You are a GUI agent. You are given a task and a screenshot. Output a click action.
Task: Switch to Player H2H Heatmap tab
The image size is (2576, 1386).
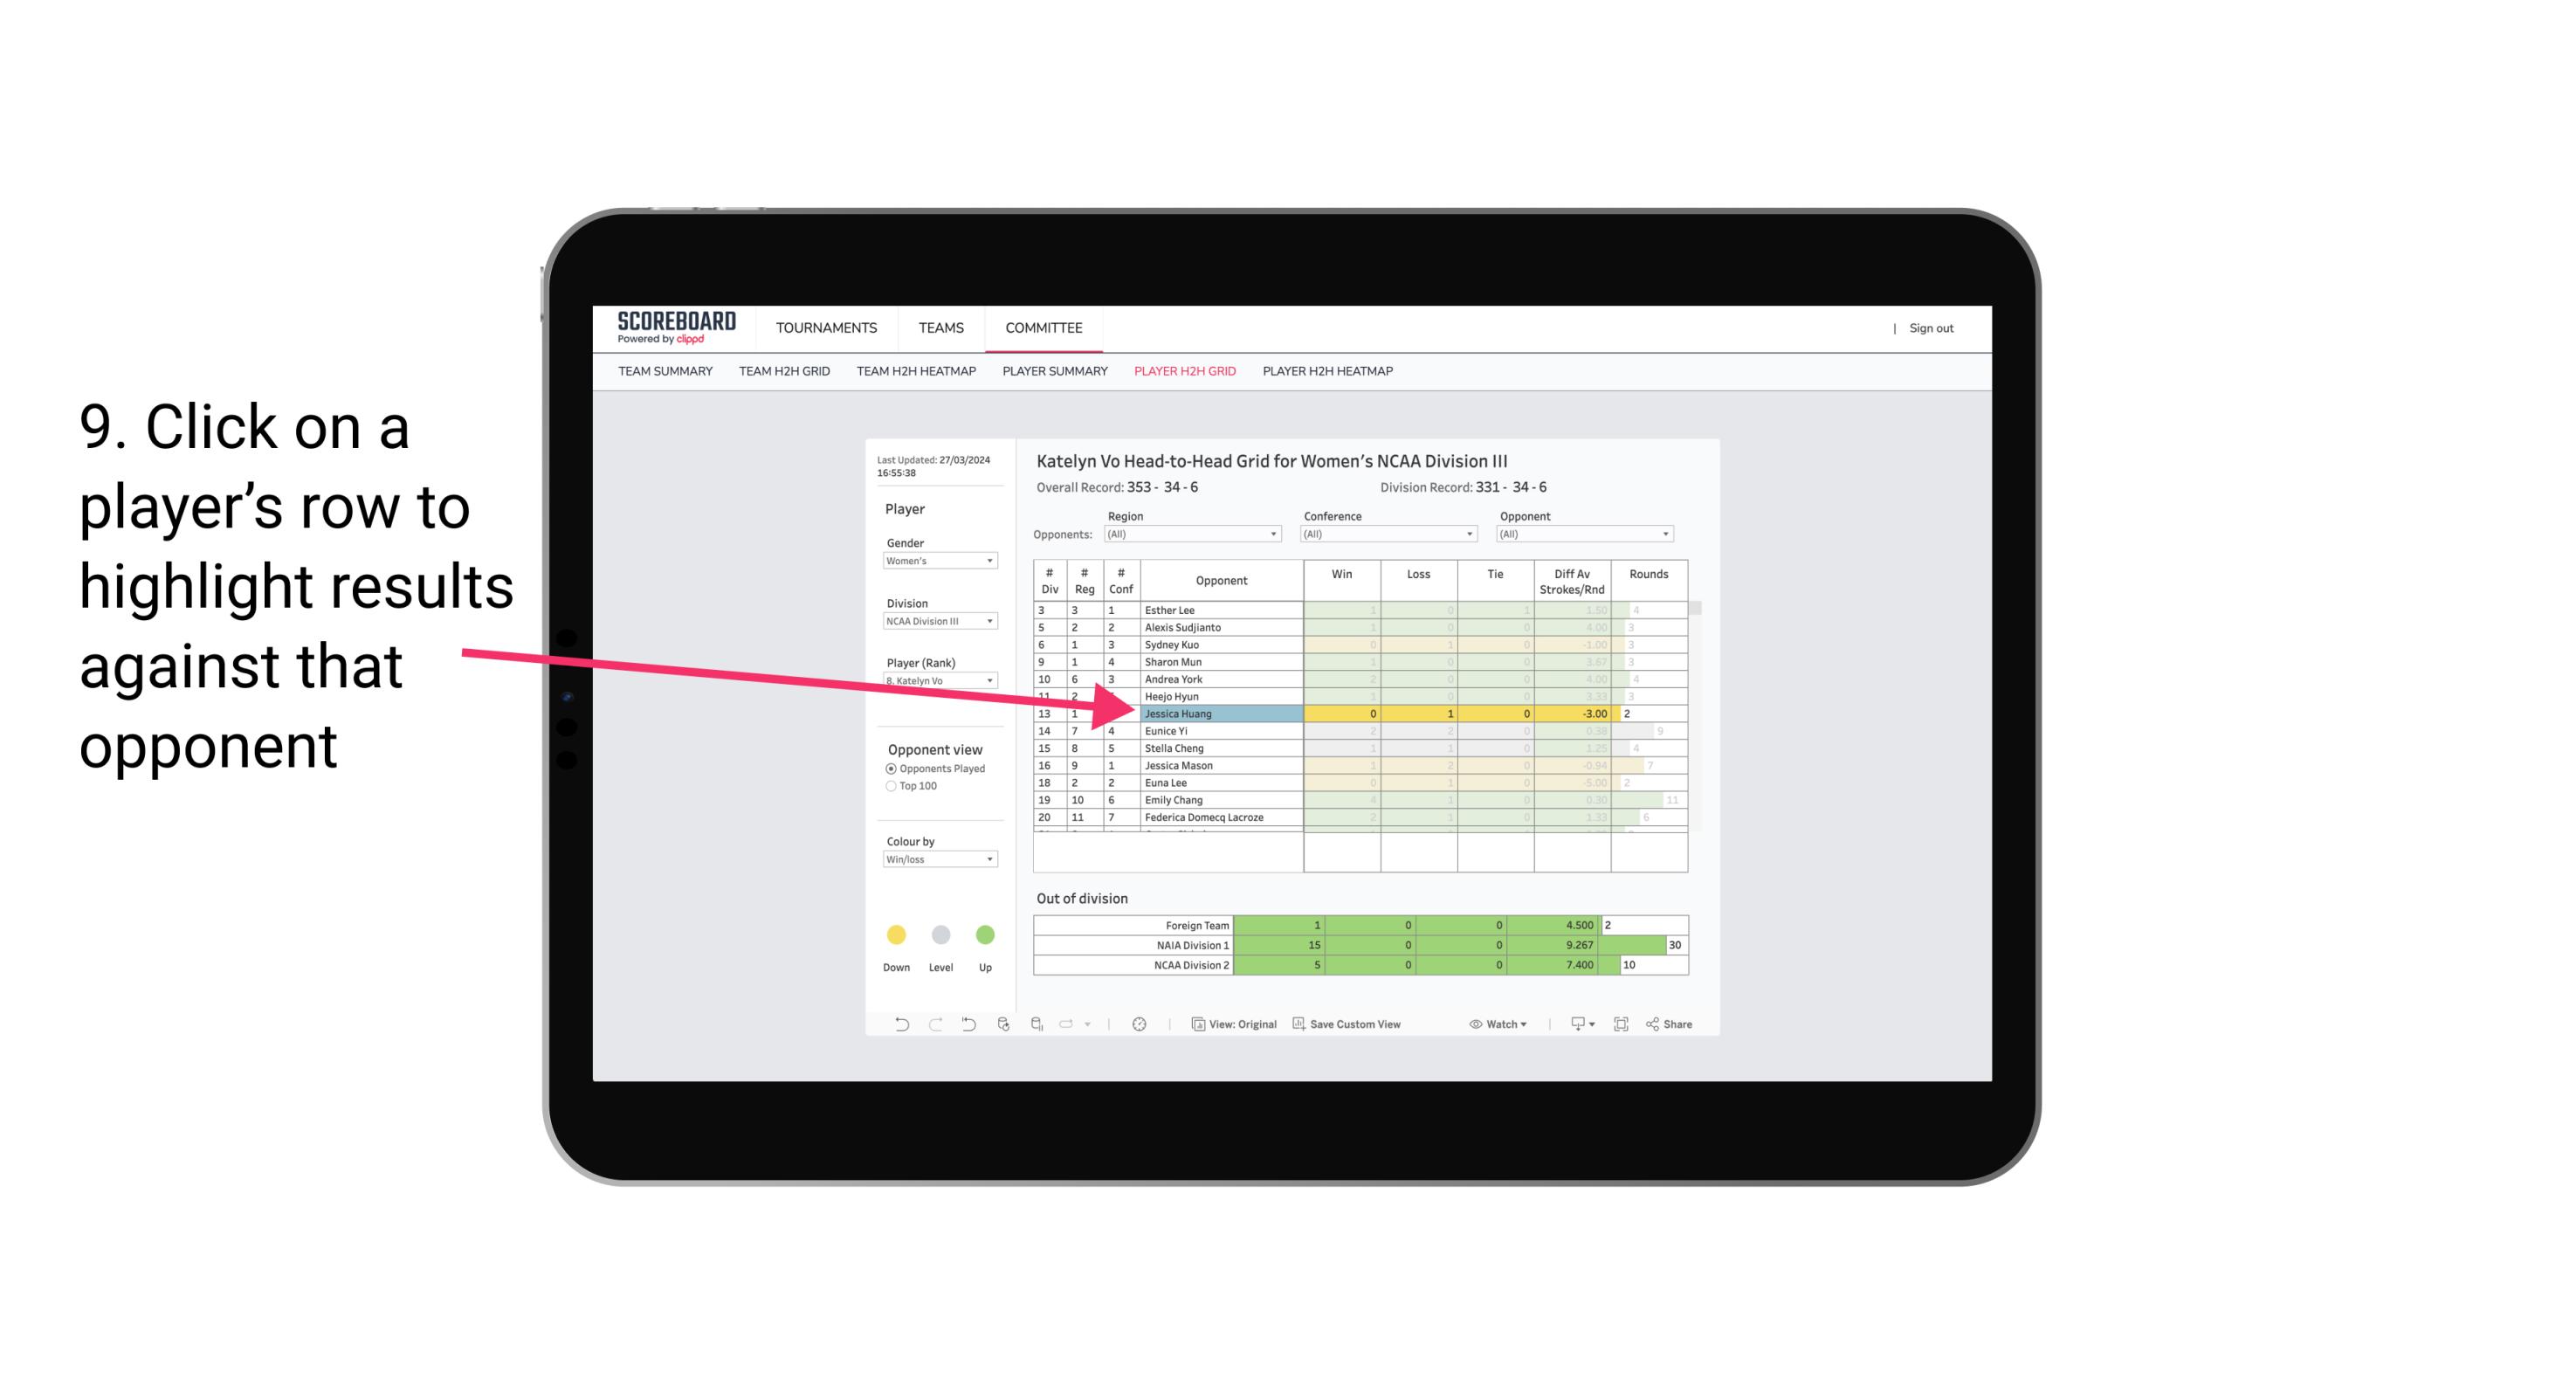pos(1329,376)
